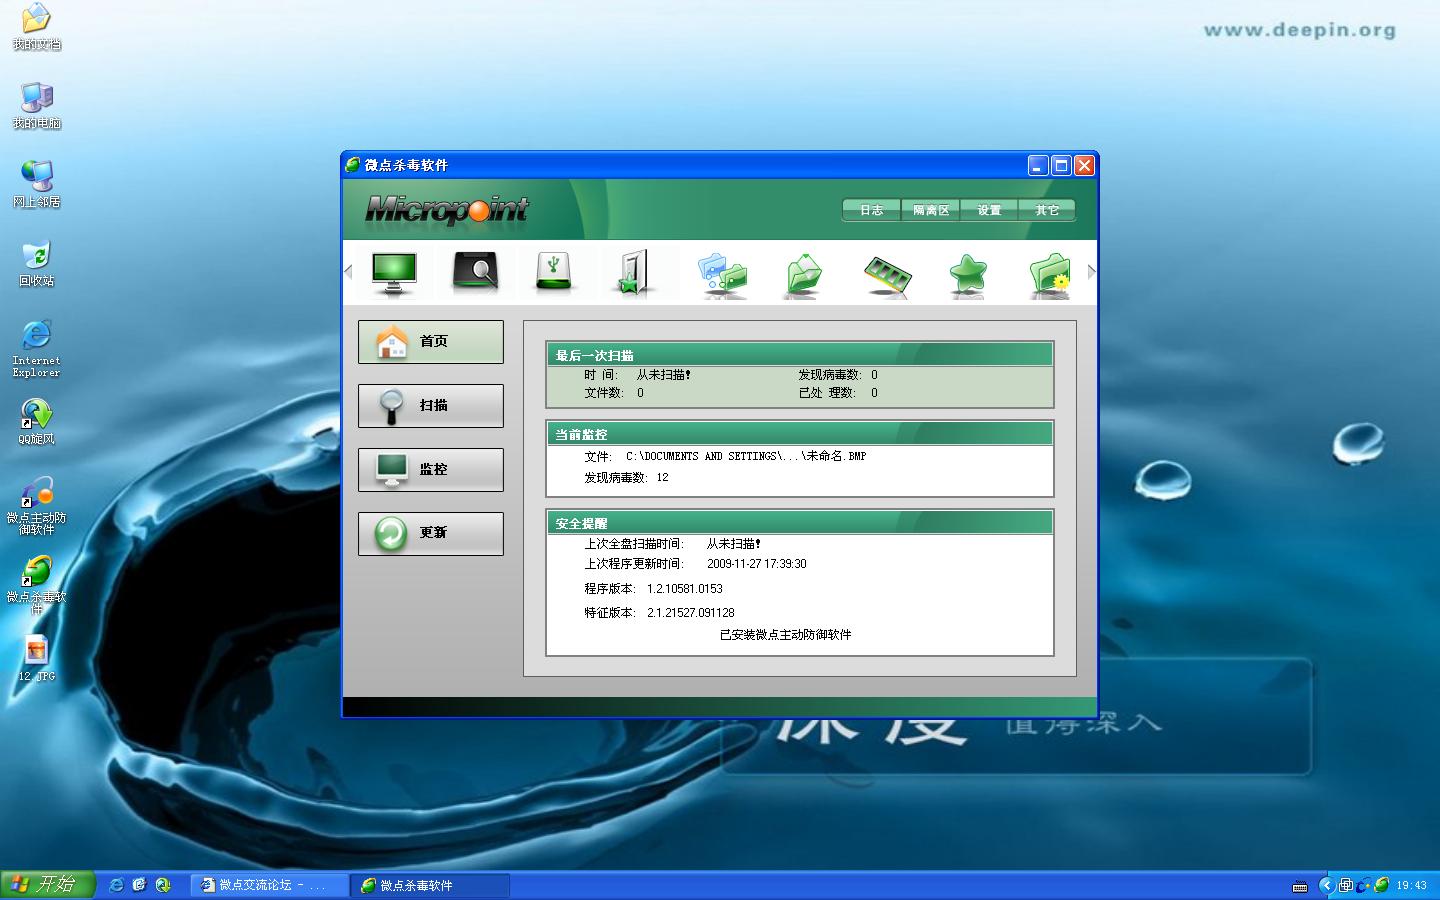Image resolution: width=1440 pixels, height=900 pixels.
Task: Open the 首页 home page
Action: click(x=431, y=342)
